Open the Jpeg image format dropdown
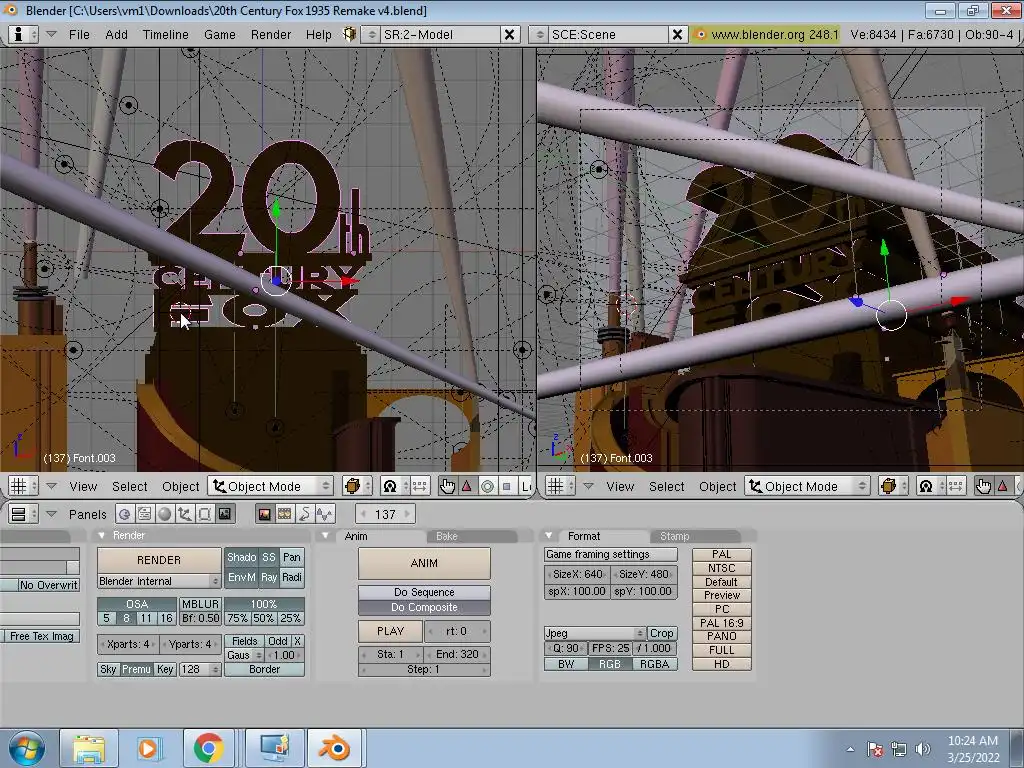This screenshot has width=1024, height=768. tap(594, 633)
